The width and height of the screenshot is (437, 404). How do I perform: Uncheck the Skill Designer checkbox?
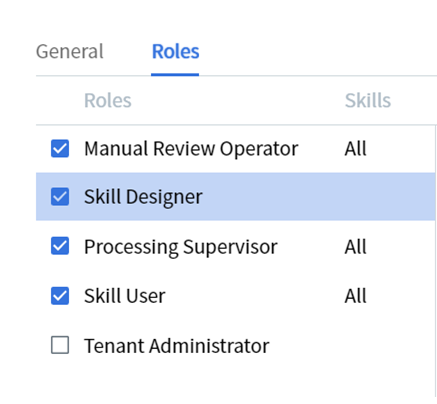click(x=60, y=197)
